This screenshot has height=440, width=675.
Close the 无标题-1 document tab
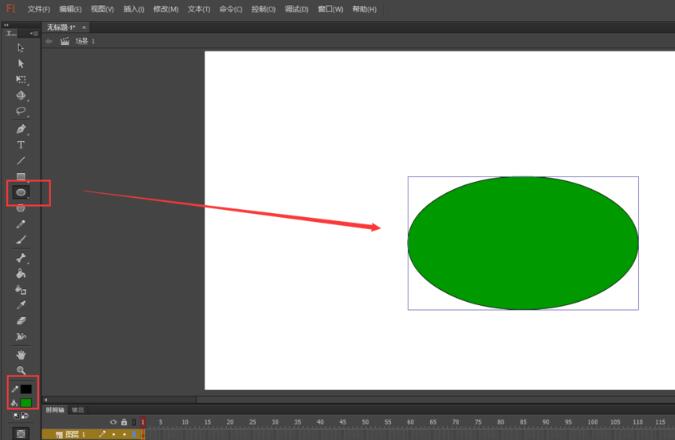(84, 27)
